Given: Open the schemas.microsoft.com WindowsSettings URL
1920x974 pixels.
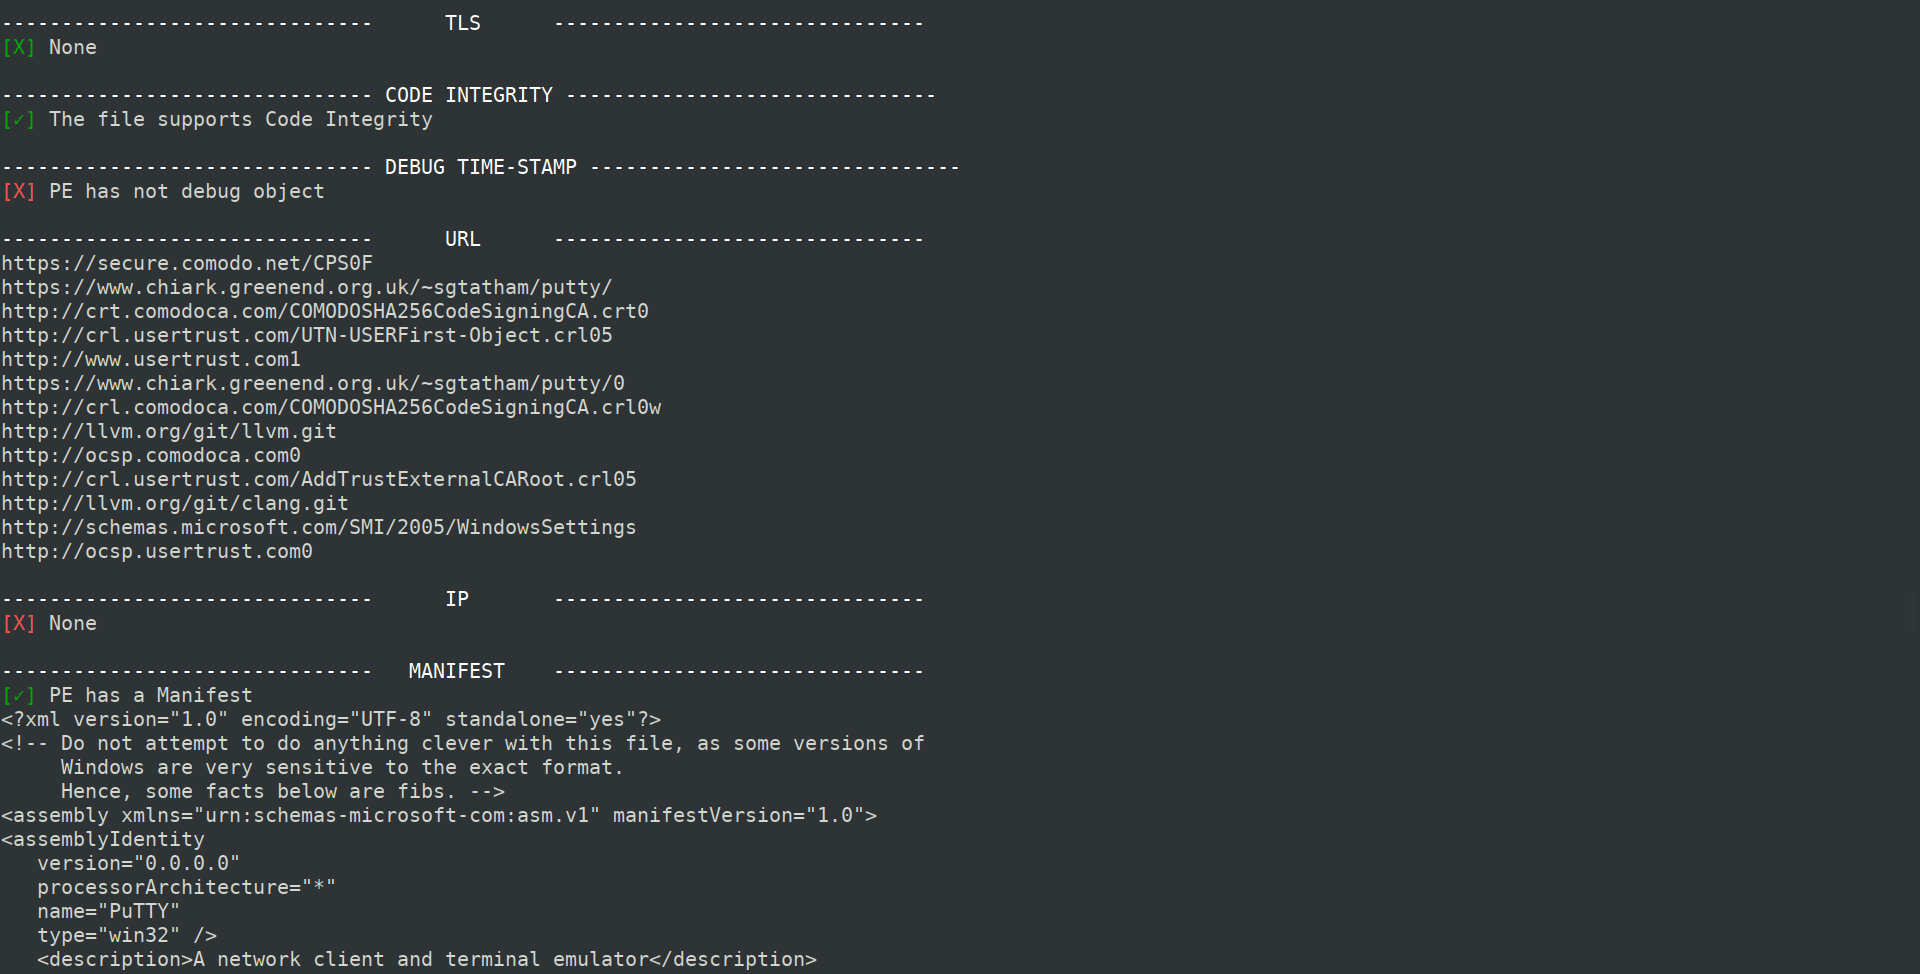Looking at the screenshot, I should coord(319,527).
